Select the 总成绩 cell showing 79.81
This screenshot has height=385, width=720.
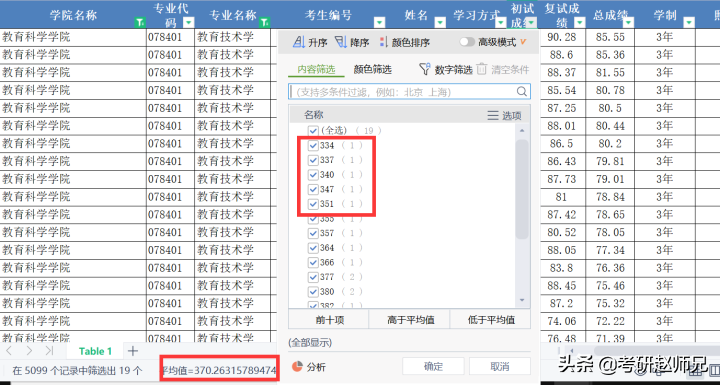610,161
